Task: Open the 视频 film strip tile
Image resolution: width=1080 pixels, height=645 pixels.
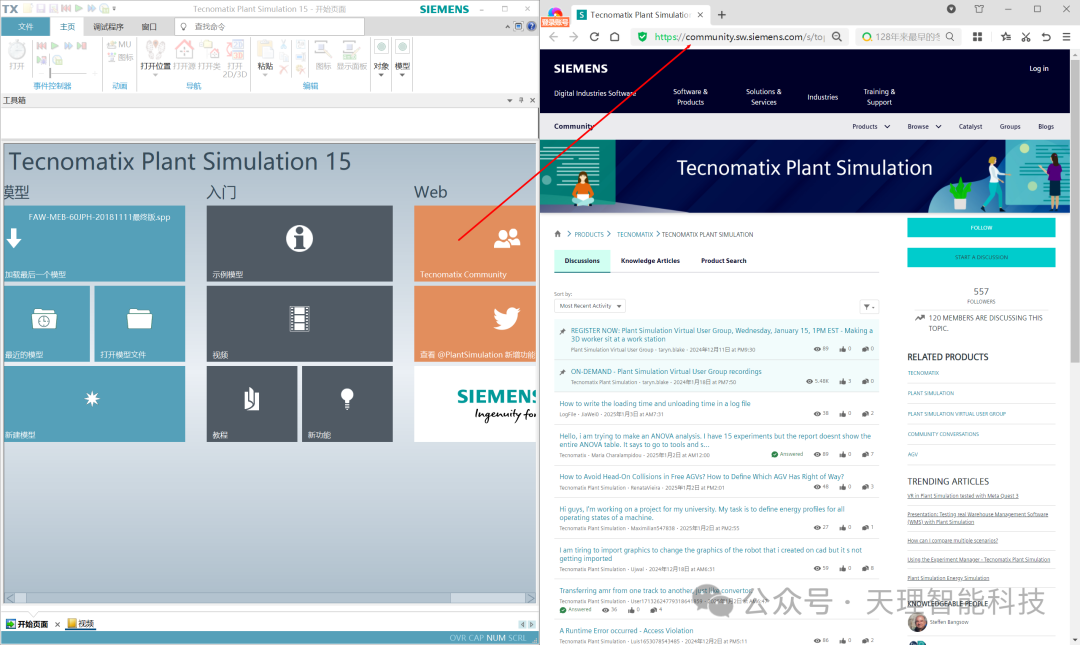Action: 300,324
